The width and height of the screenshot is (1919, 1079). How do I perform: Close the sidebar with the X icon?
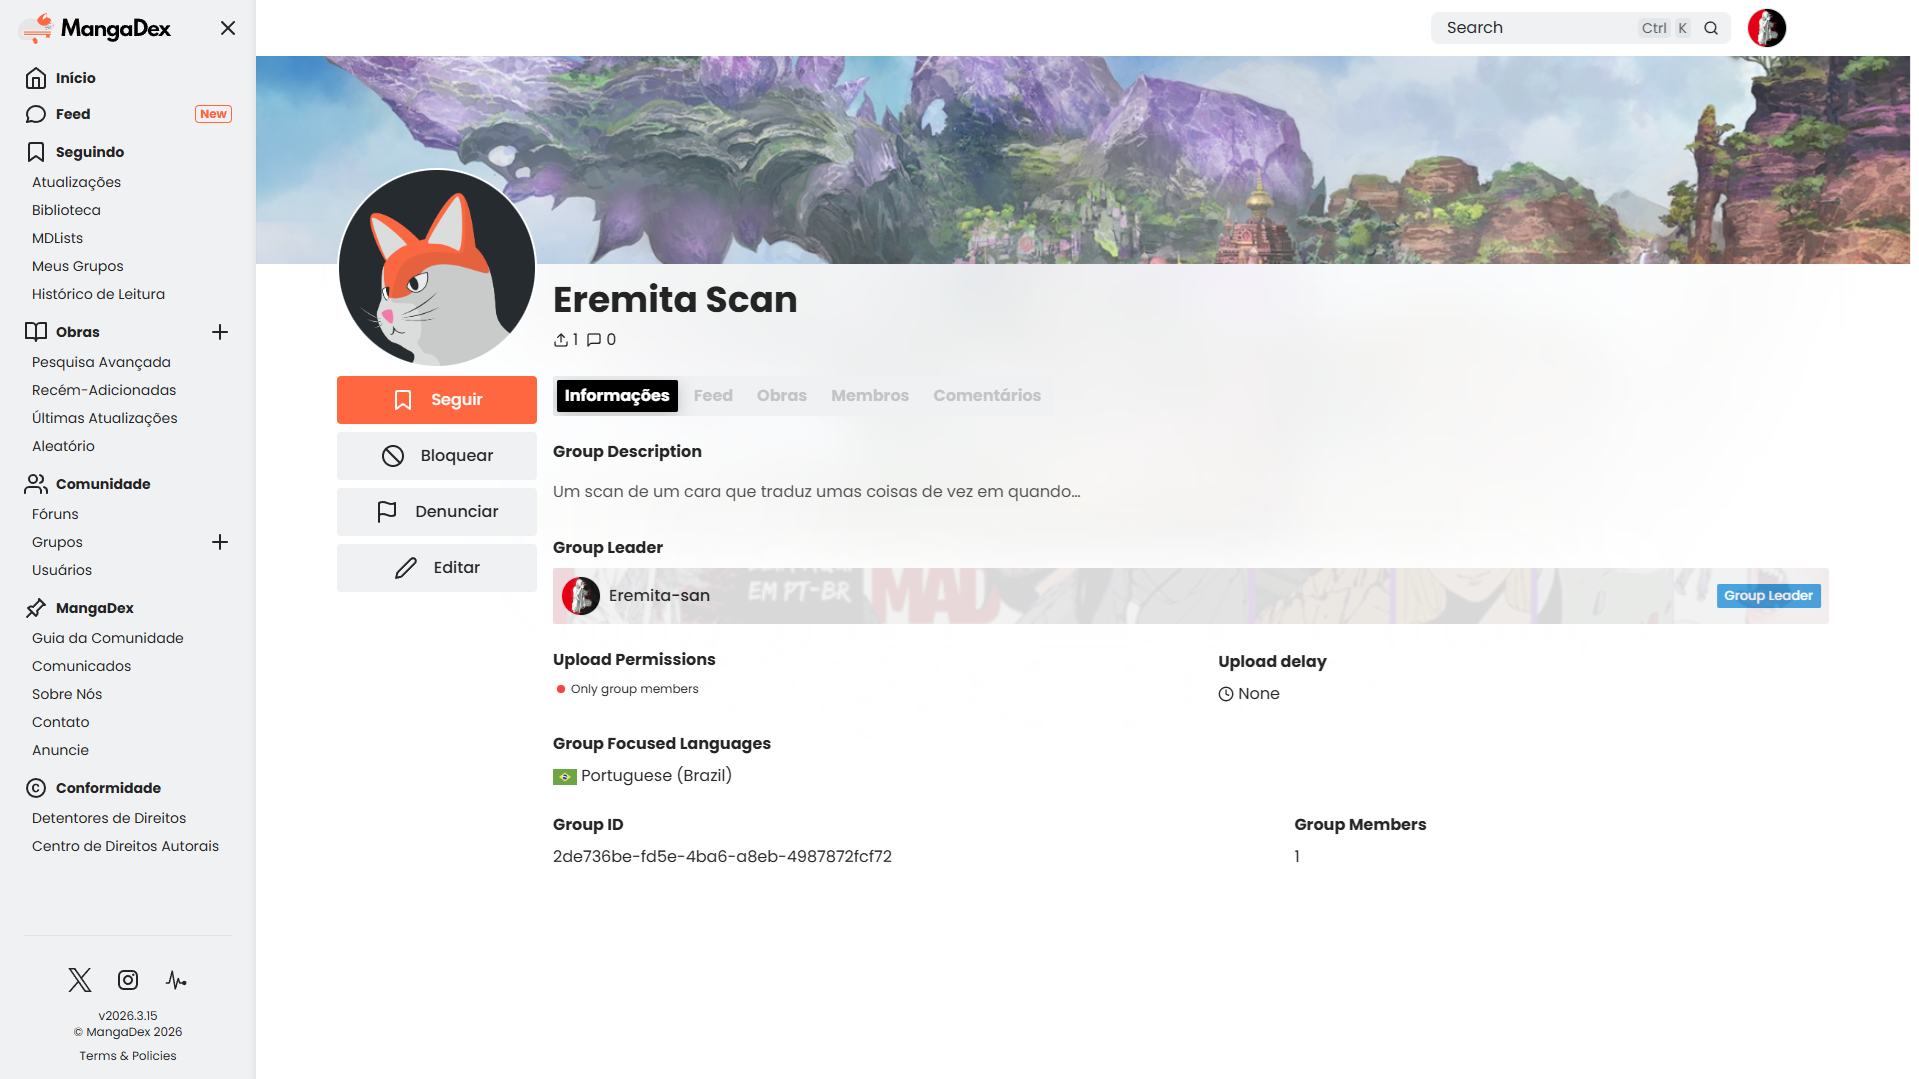[x=228, y=28]
